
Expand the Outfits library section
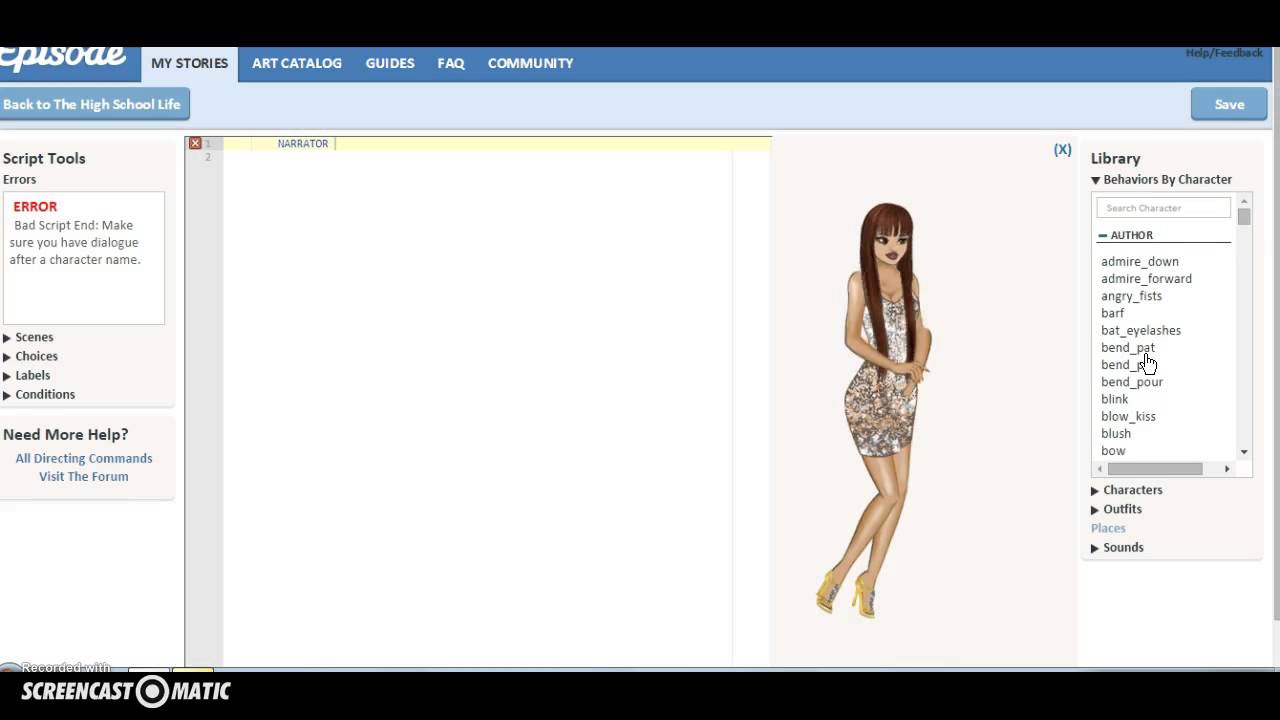coord(1116,509)
